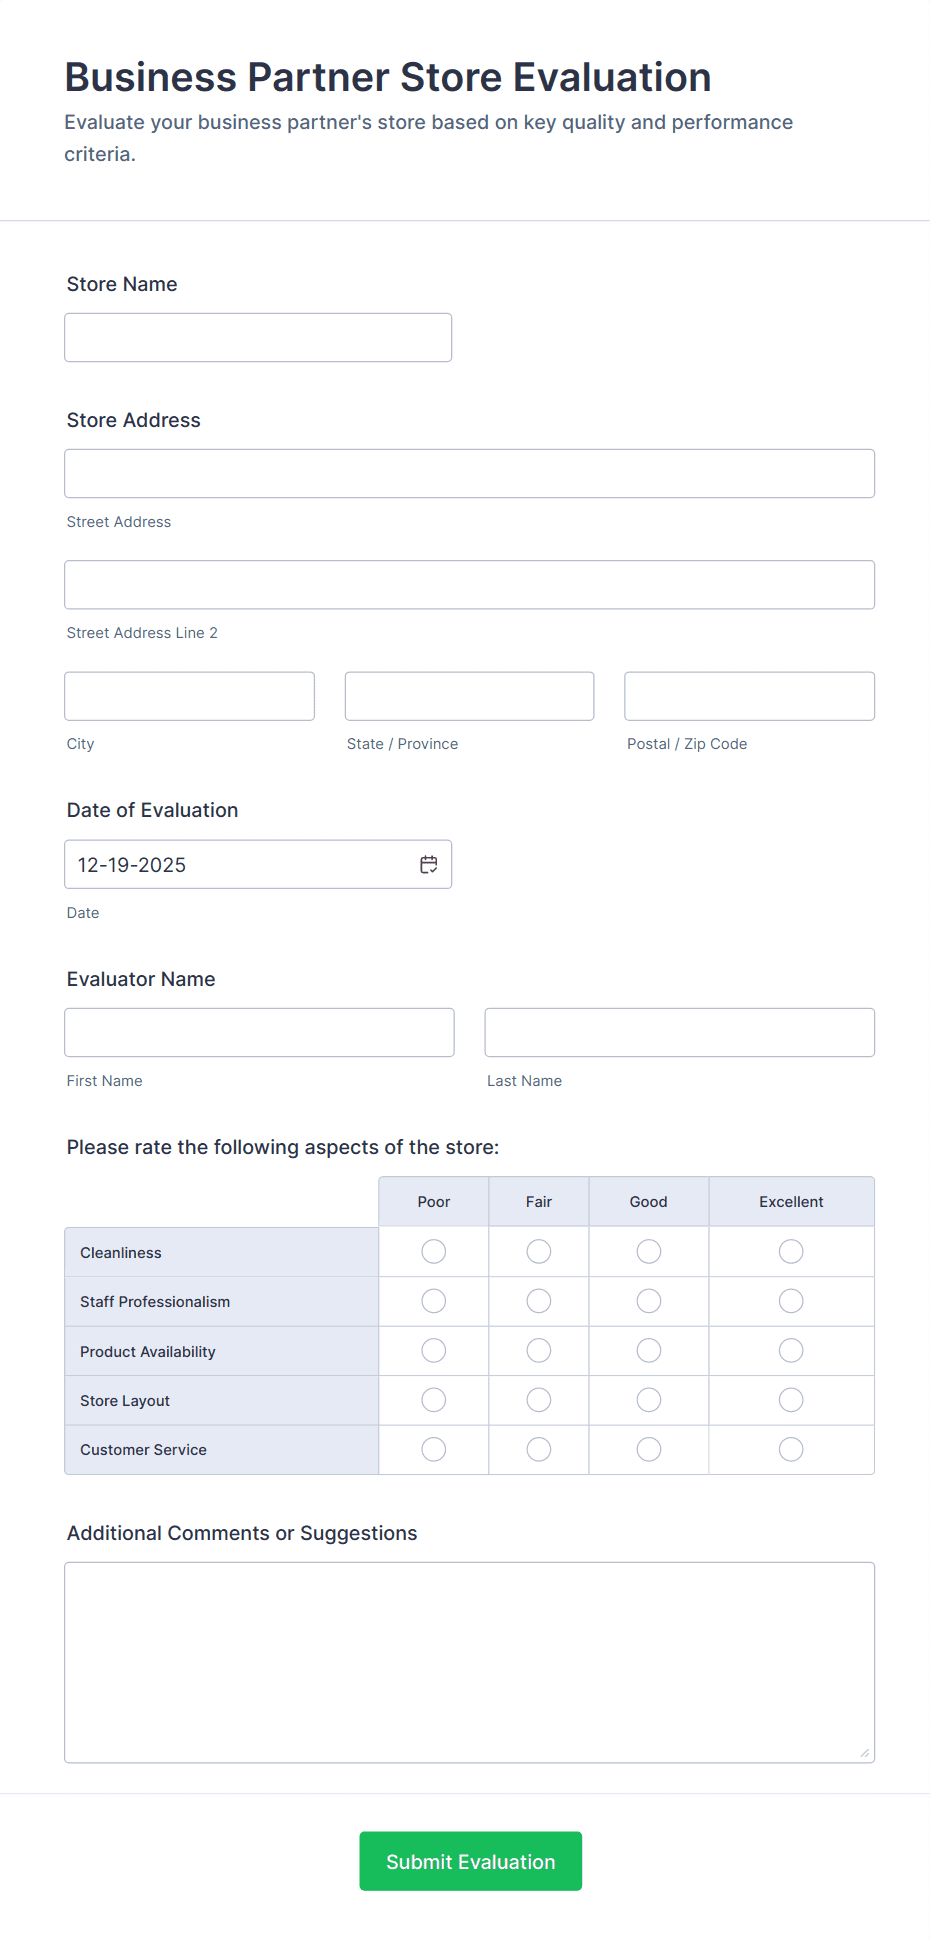Select Poor rating for Cleanliness
The width and height of the screenshot is (930, 1940).
coord(433,1251)
